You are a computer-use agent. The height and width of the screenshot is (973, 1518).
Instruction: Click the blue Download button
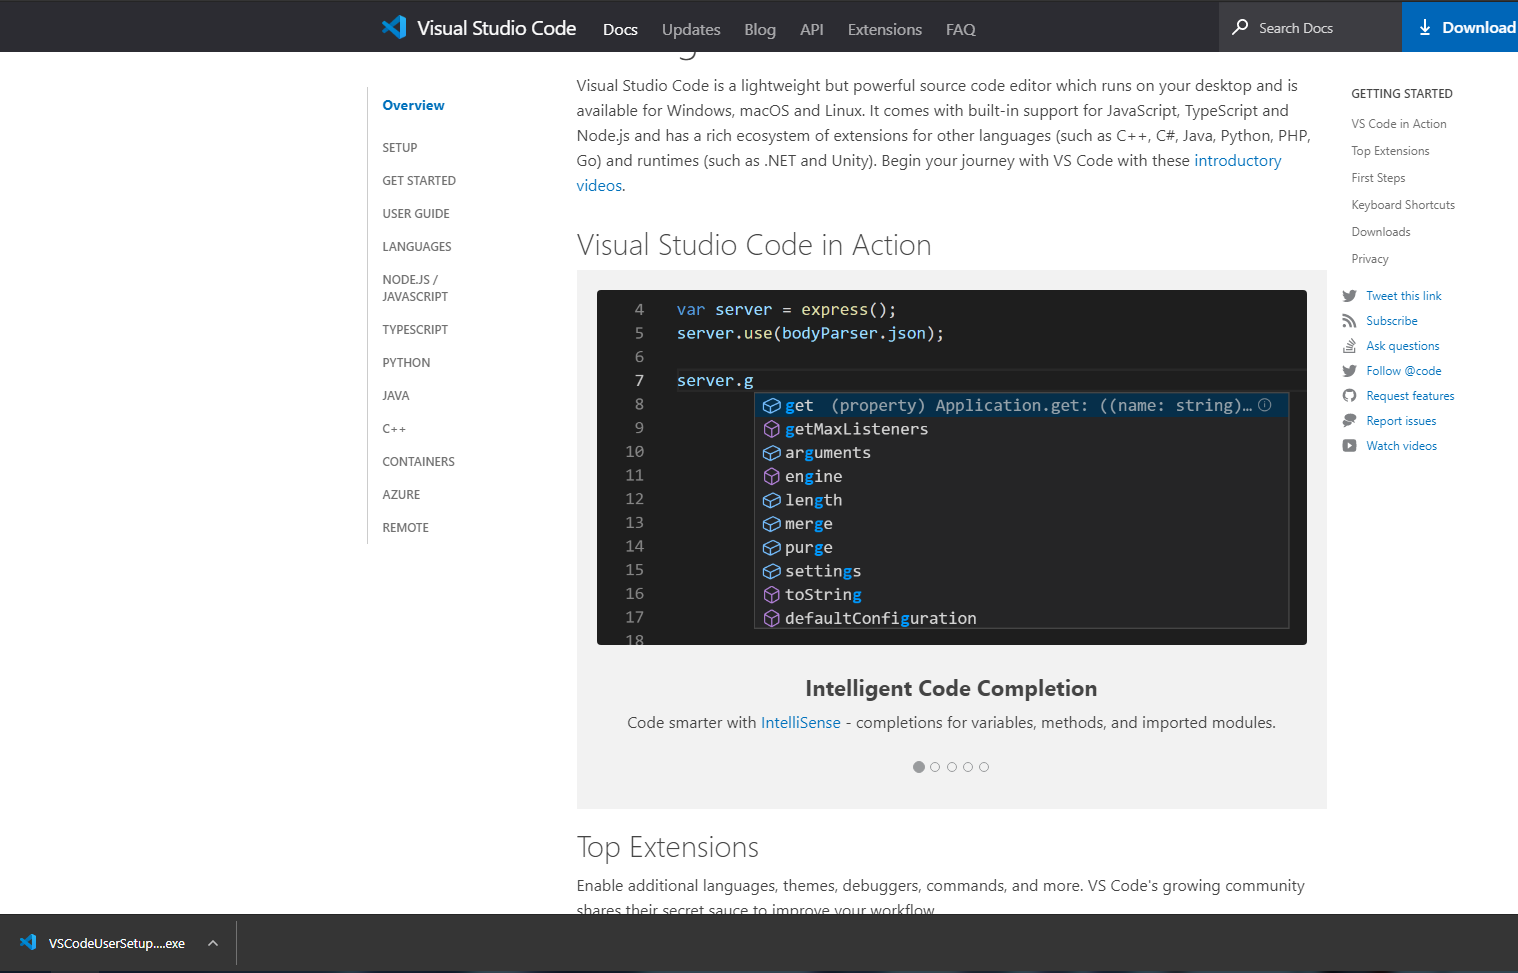(1464, 27)
